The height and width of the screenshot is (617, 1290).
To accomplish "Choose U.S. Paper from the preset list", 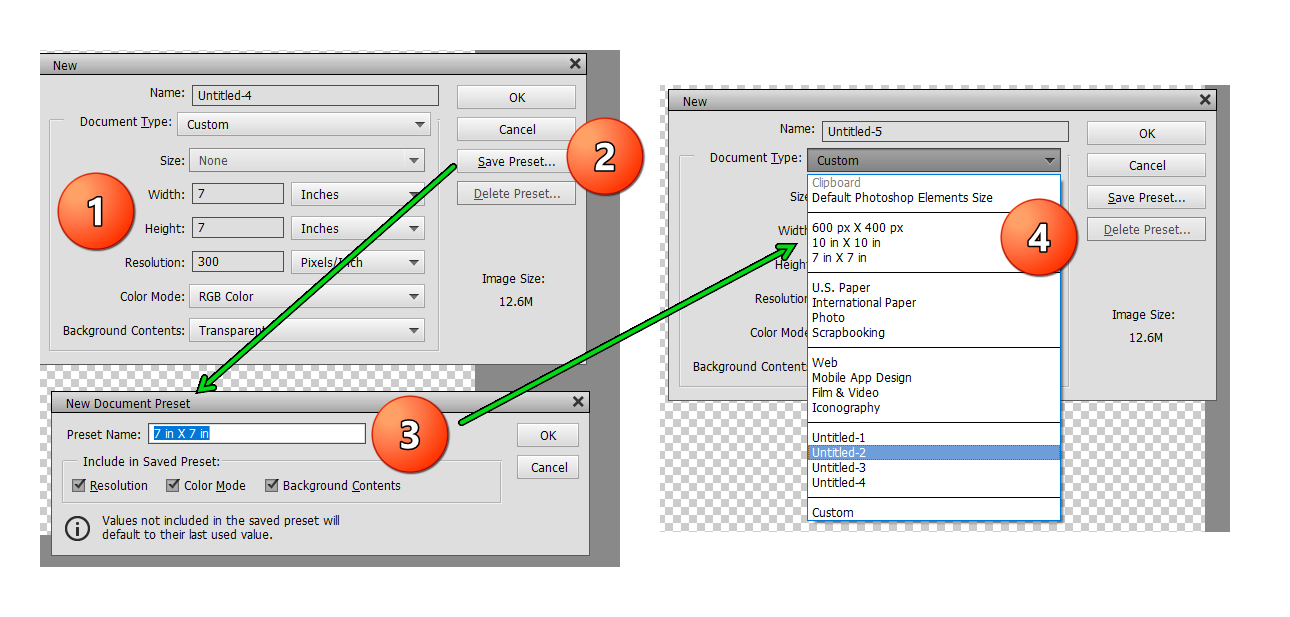I will point(839,287).
